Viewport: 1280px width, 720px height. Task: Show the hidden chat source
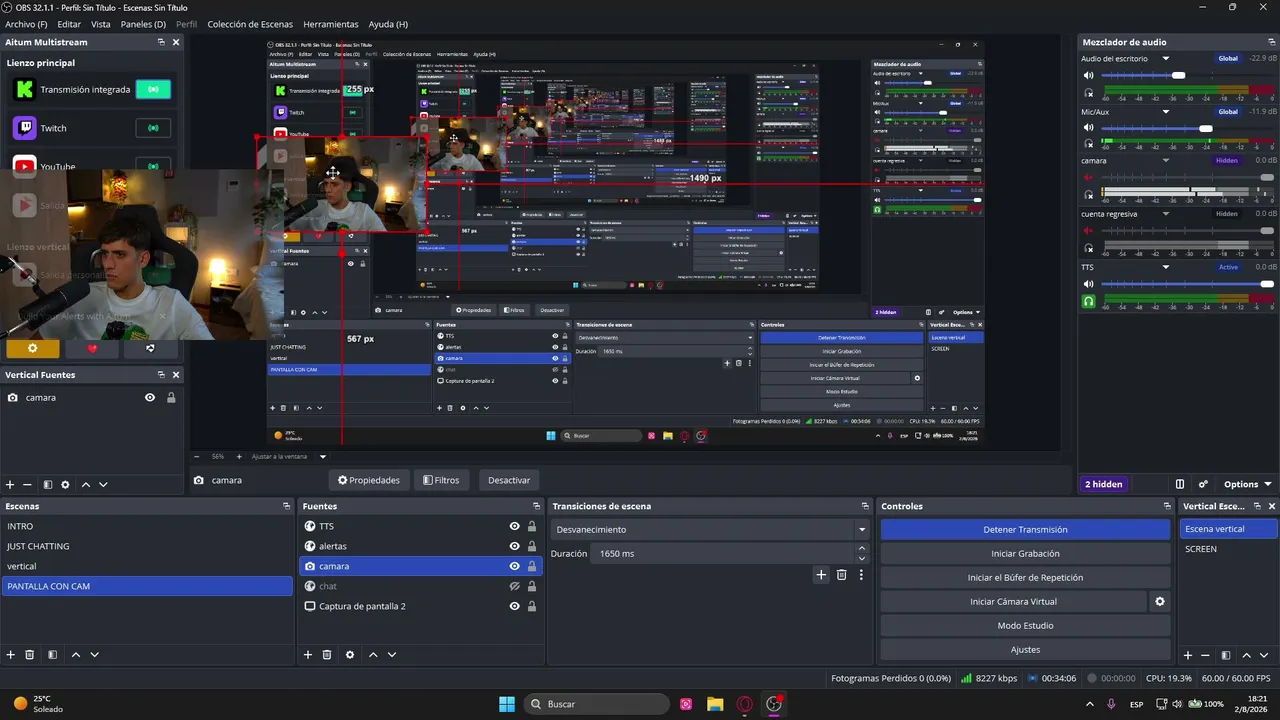[514, 586]
